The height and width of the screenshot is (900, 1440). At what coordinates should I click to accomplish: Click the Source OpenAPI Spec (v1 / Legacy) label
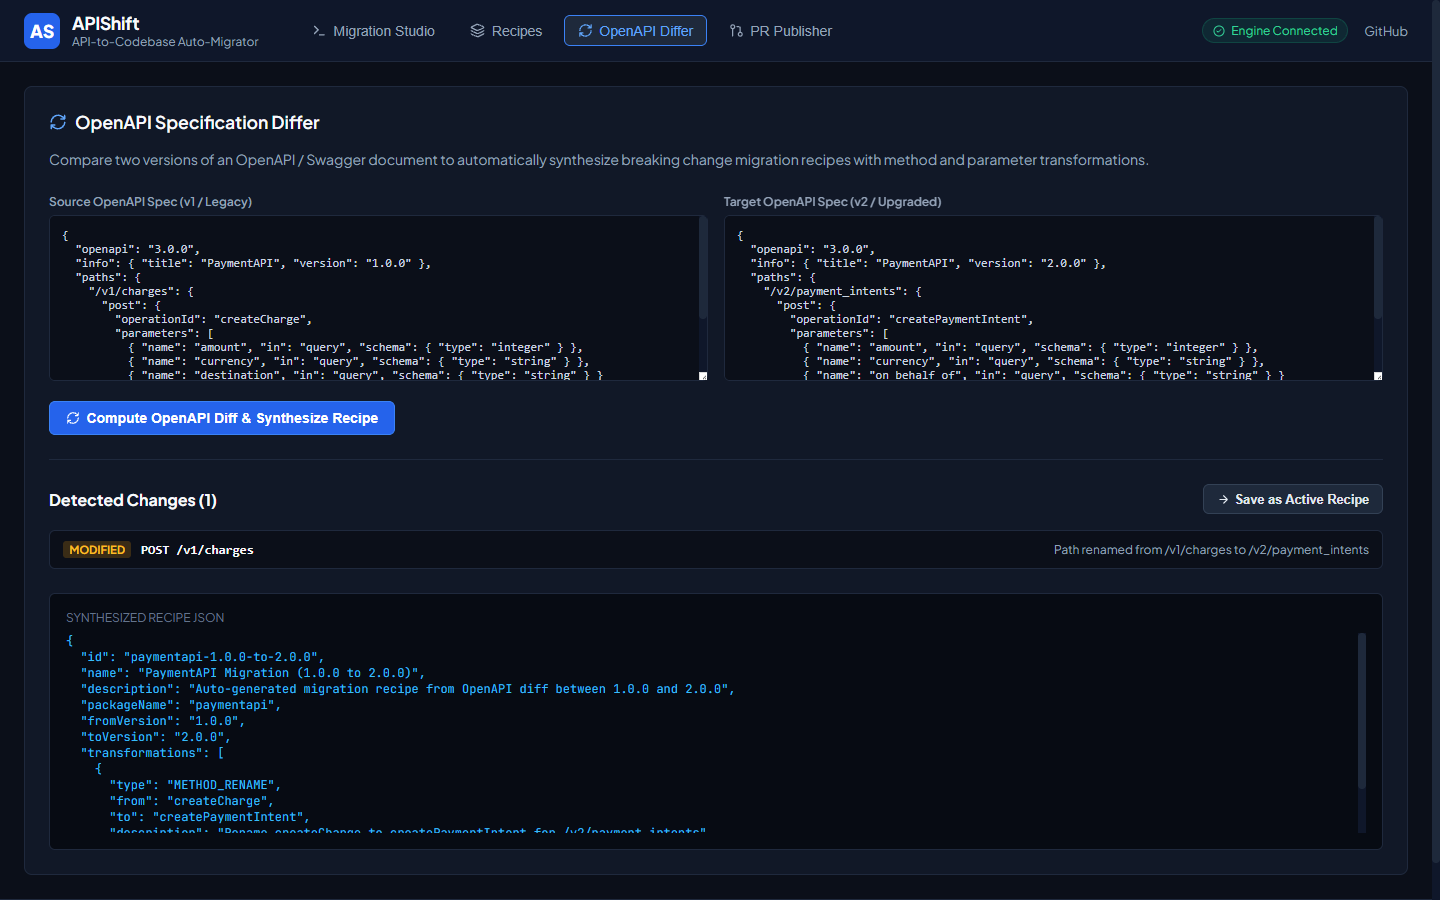[150, 202]
